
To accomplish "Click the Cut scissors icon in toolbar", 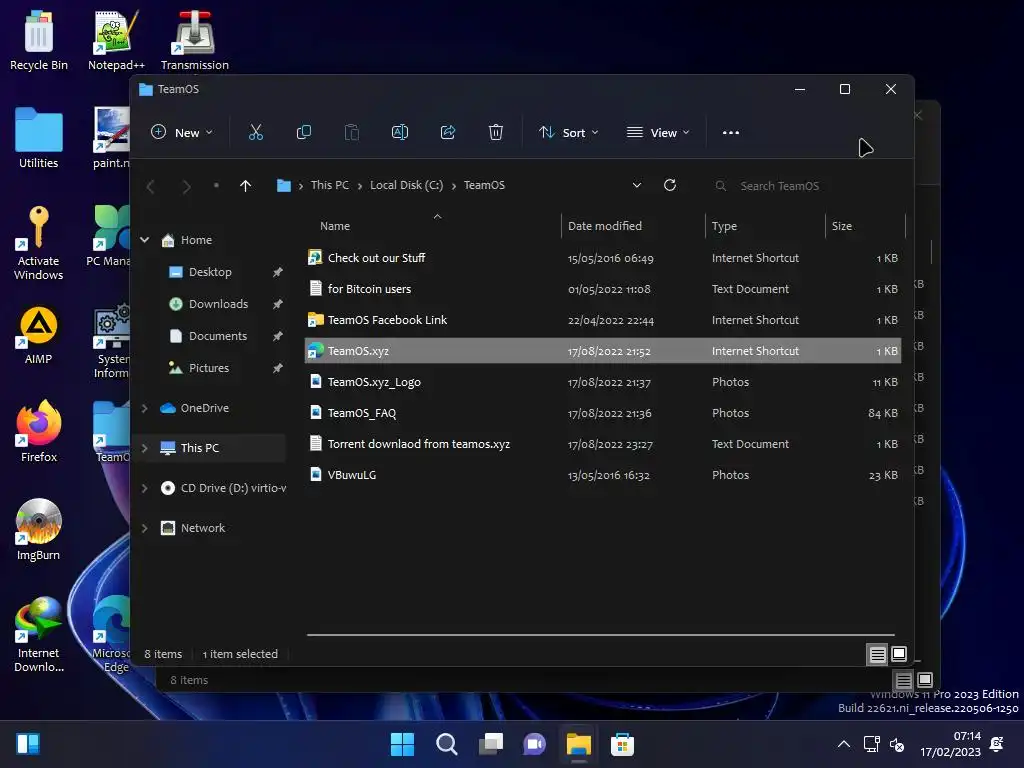I will (x=255, y=133).
